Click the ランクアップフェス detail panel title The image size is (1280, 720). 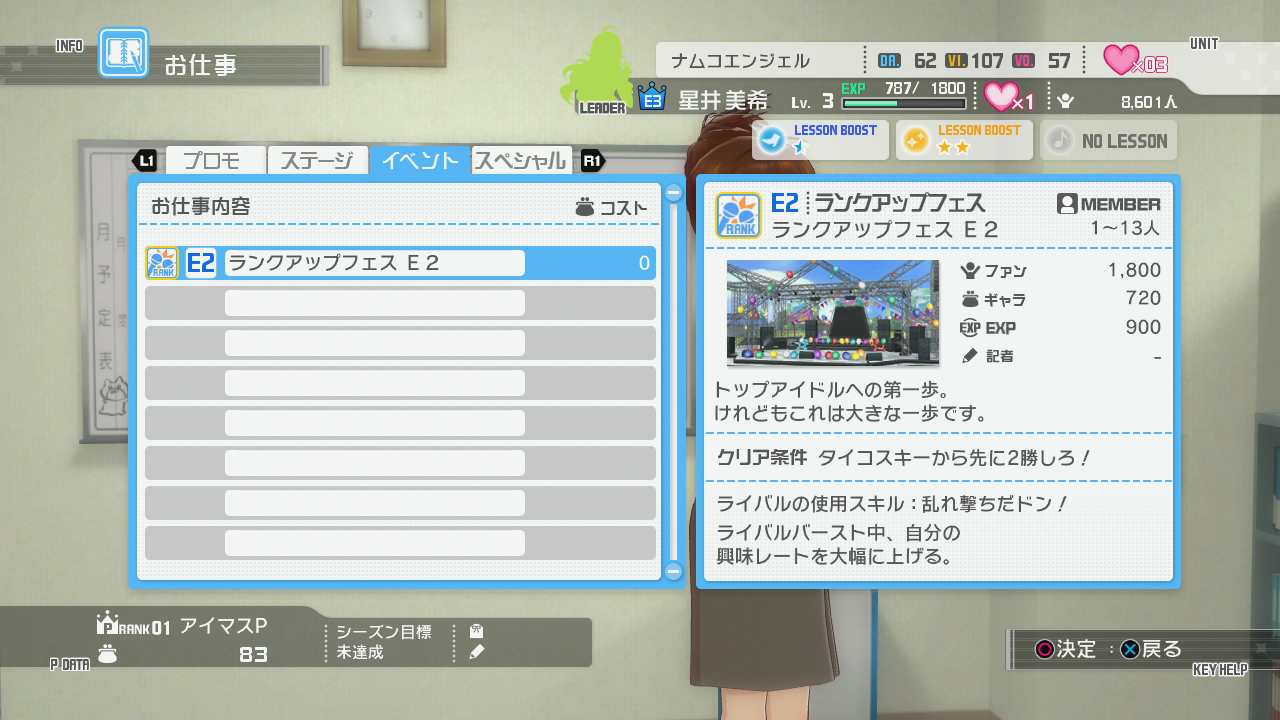point(900,203)
